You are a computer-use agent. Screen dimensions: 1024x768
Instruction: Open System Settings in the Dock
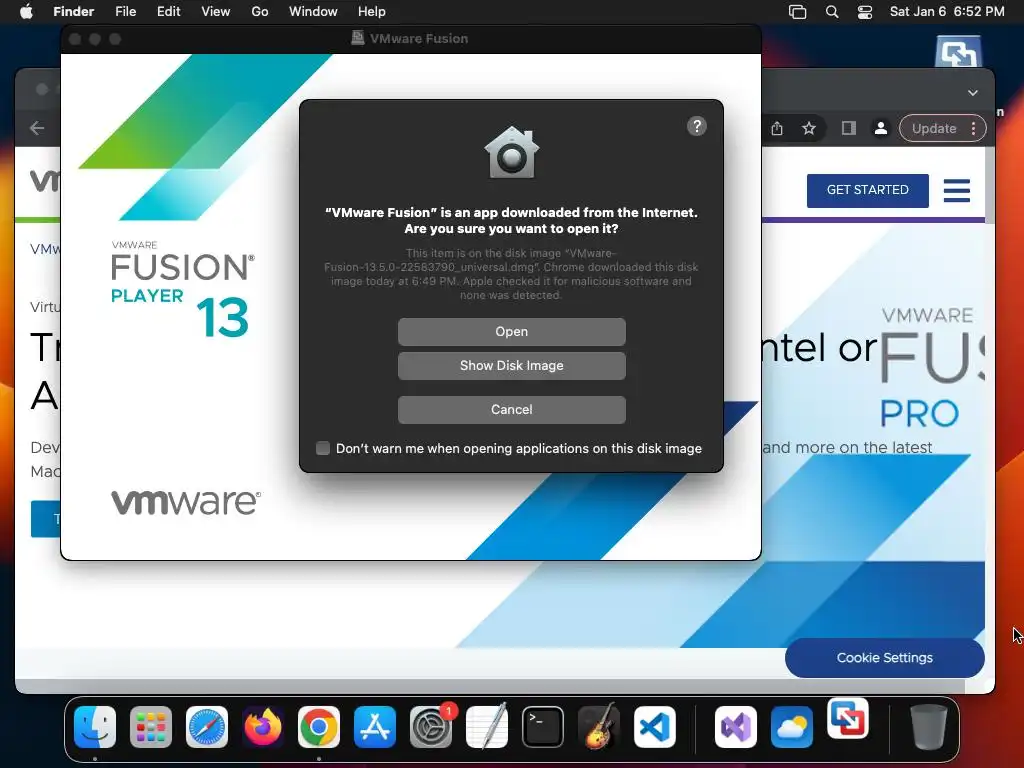pyautogui.click(x=431, y=727)
